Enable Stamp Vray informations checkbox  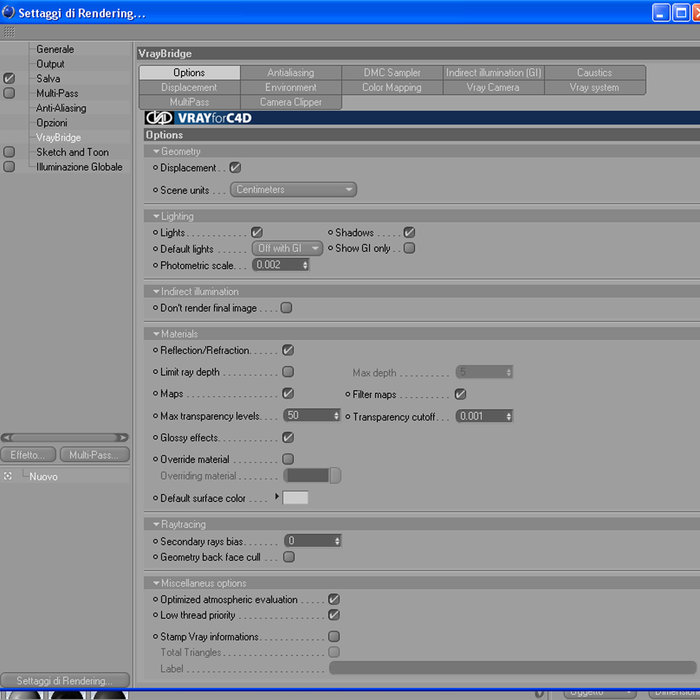point(334,636)
